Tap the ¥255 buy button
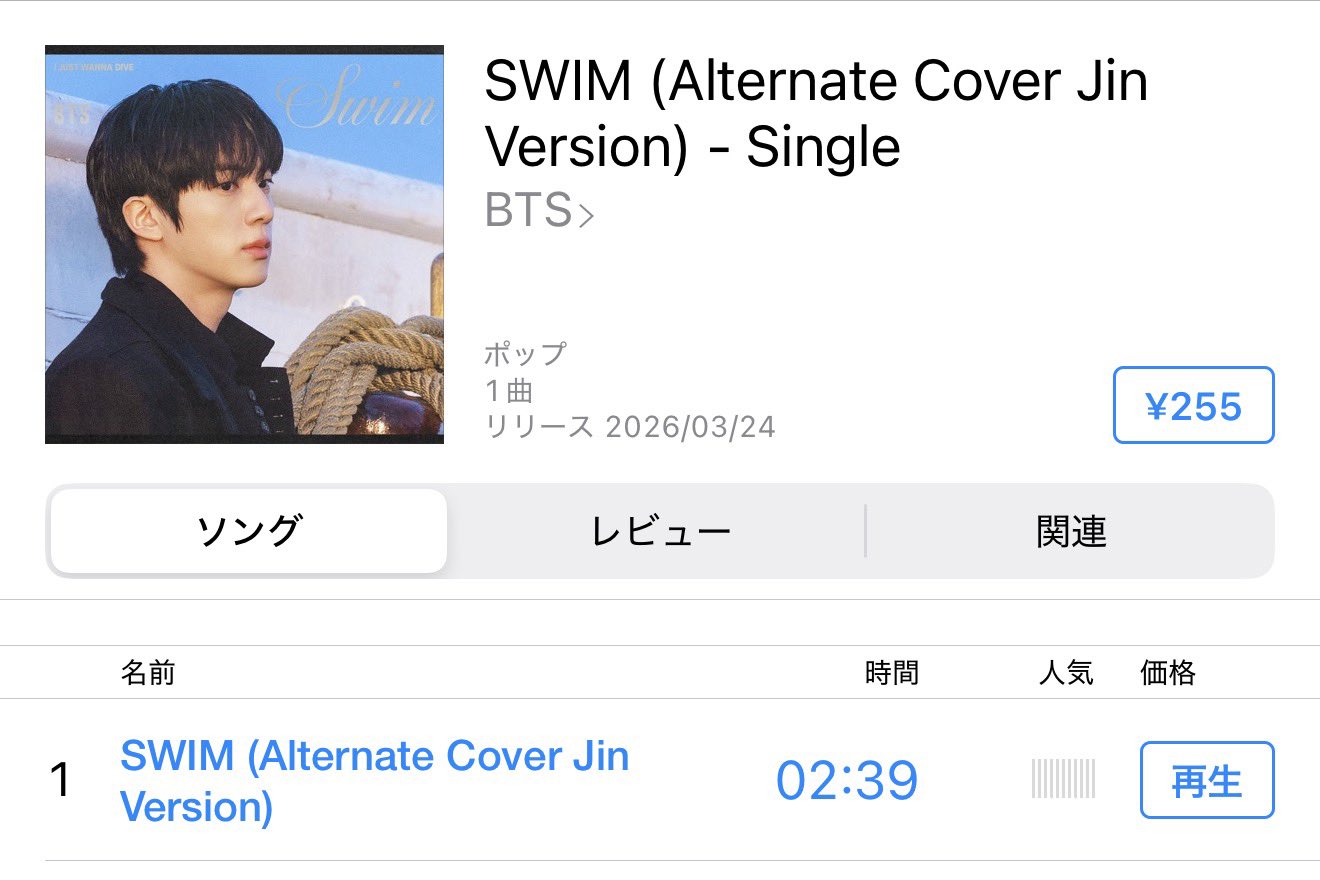Screen dimensions: 1320x880 pos(1193,405)
